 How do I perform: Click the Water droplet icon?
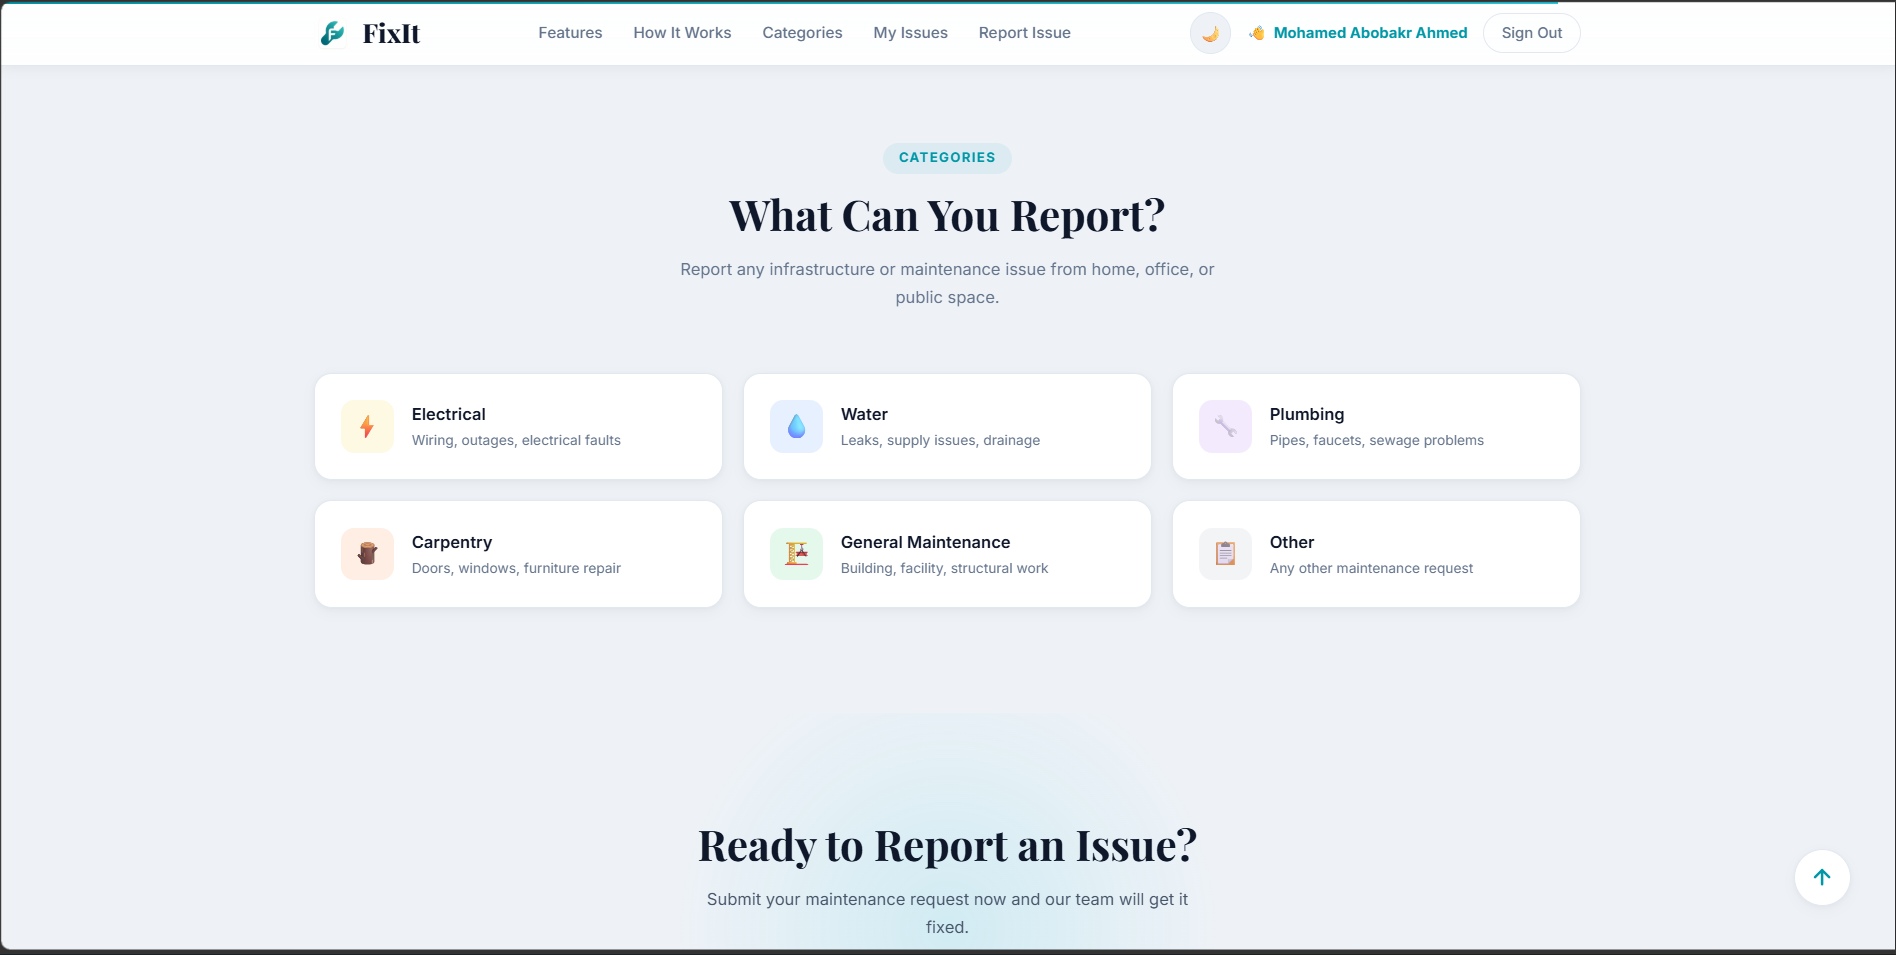pyautogui.click(x=796, y=427)
